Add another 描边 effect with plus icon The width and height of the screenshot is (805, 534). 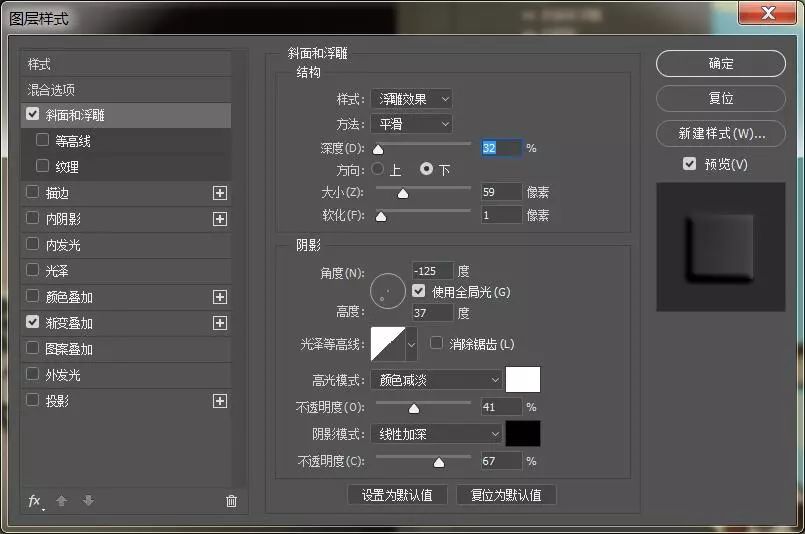(x=220, y=193)
